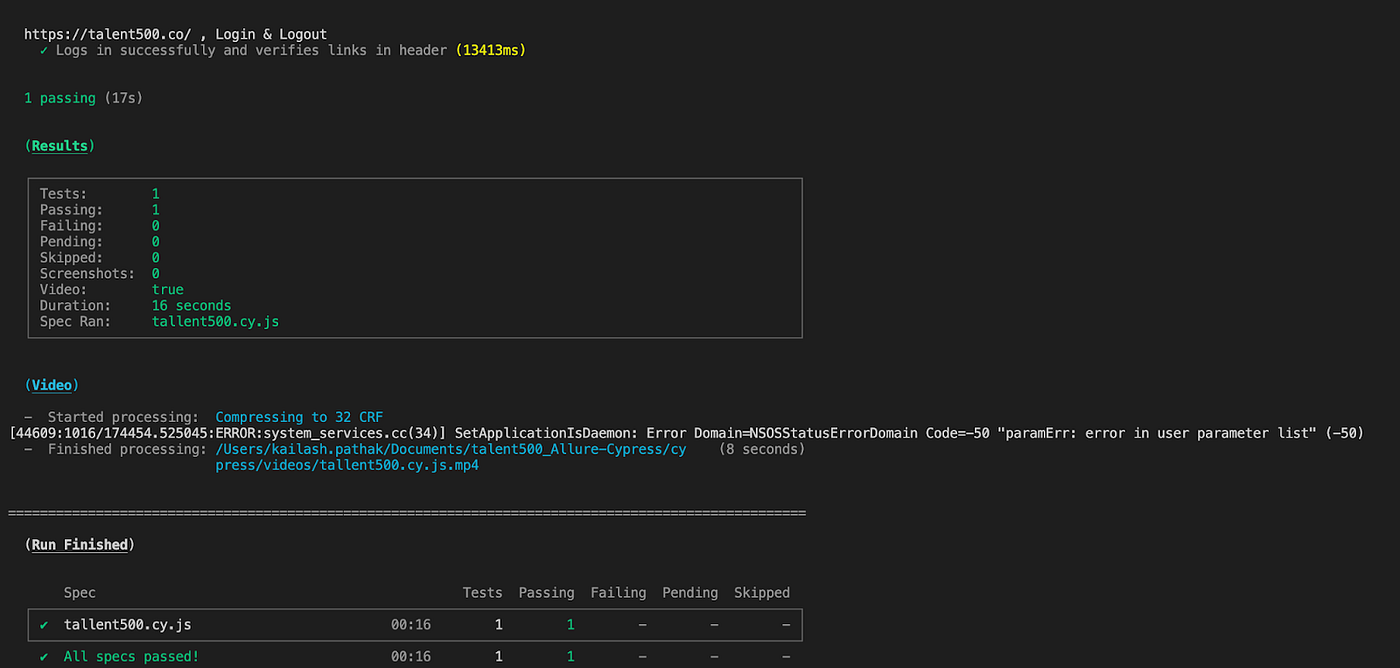Click checkmark before 'Logs in successfully'
Image resolution: width=1400 pixels, height=668 pixels.
(44, 50)
